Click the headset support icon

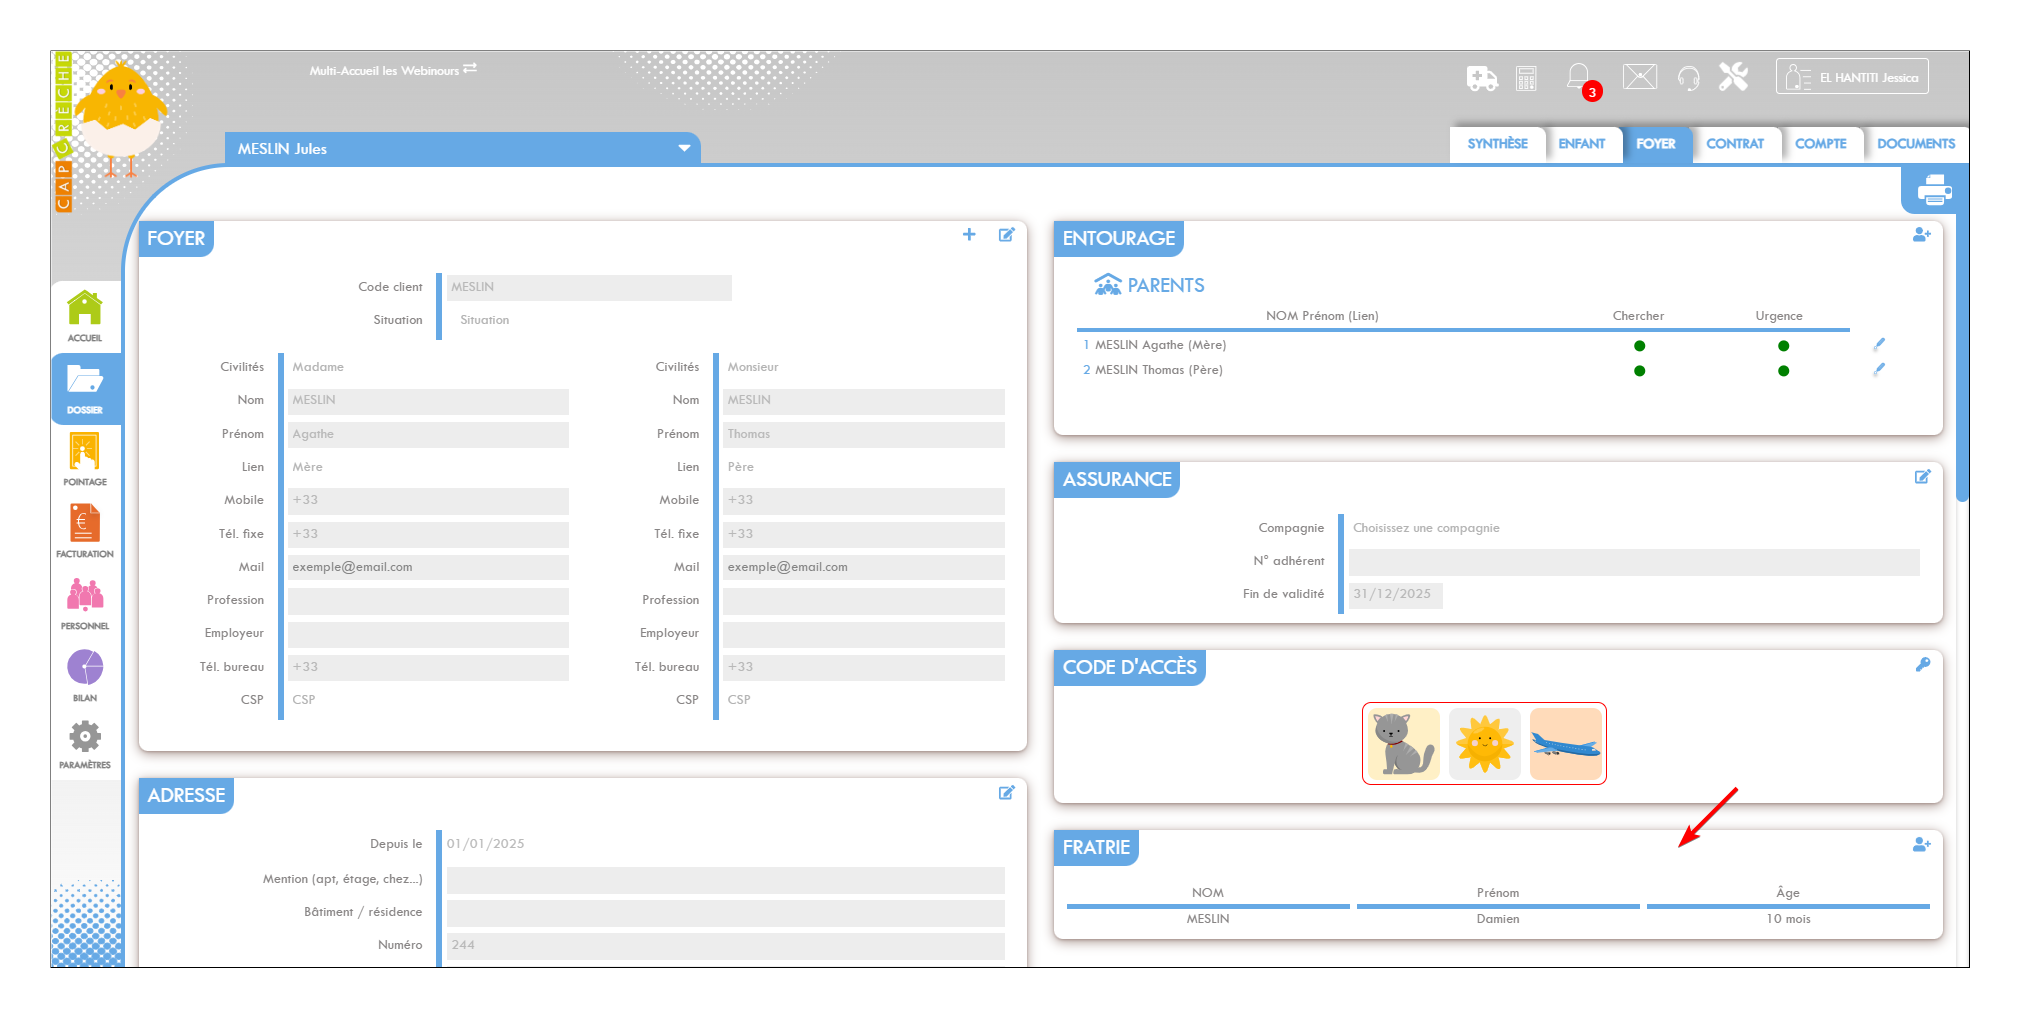(x=1688, y=78)
